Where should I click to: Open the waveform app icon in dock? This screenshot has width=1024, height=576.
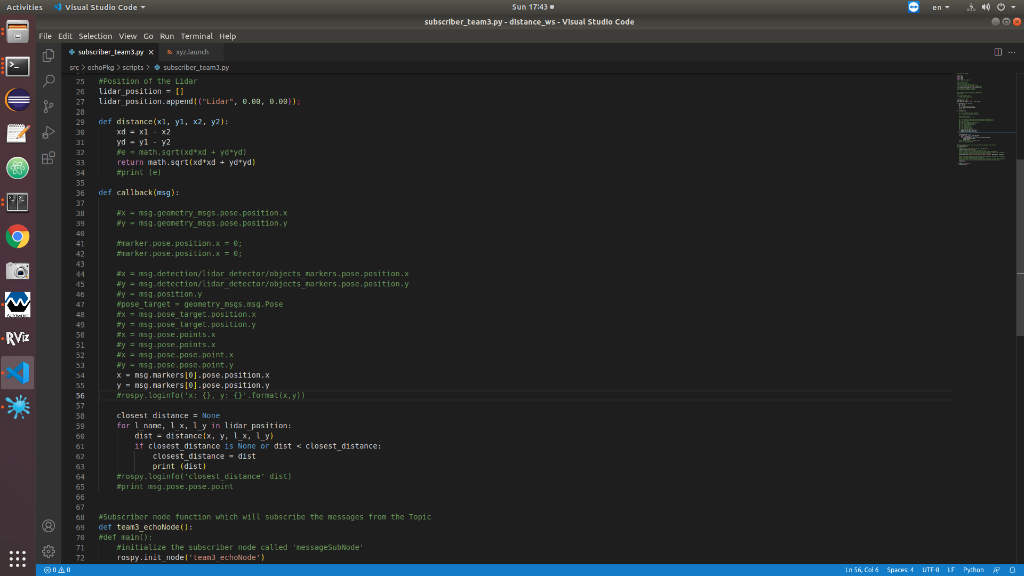pyautogui.click(x=18, y=304)
